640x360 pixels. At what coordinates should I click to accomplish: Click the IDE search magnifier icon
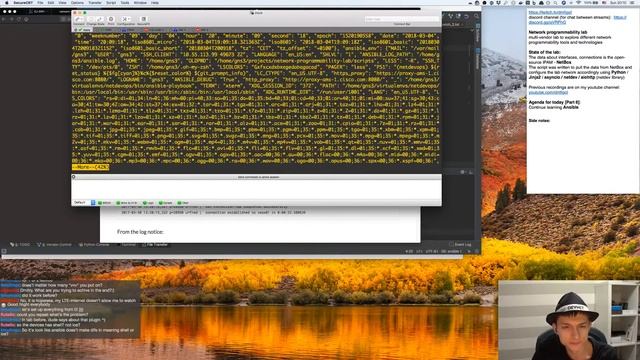(x=476, y=16)
